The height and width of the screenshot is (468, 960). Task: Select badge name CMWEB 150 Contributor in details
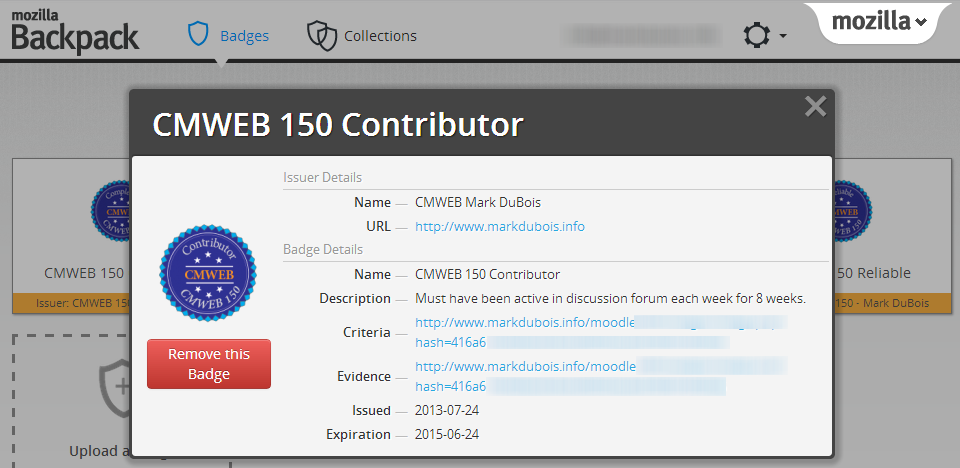point(487,274)
